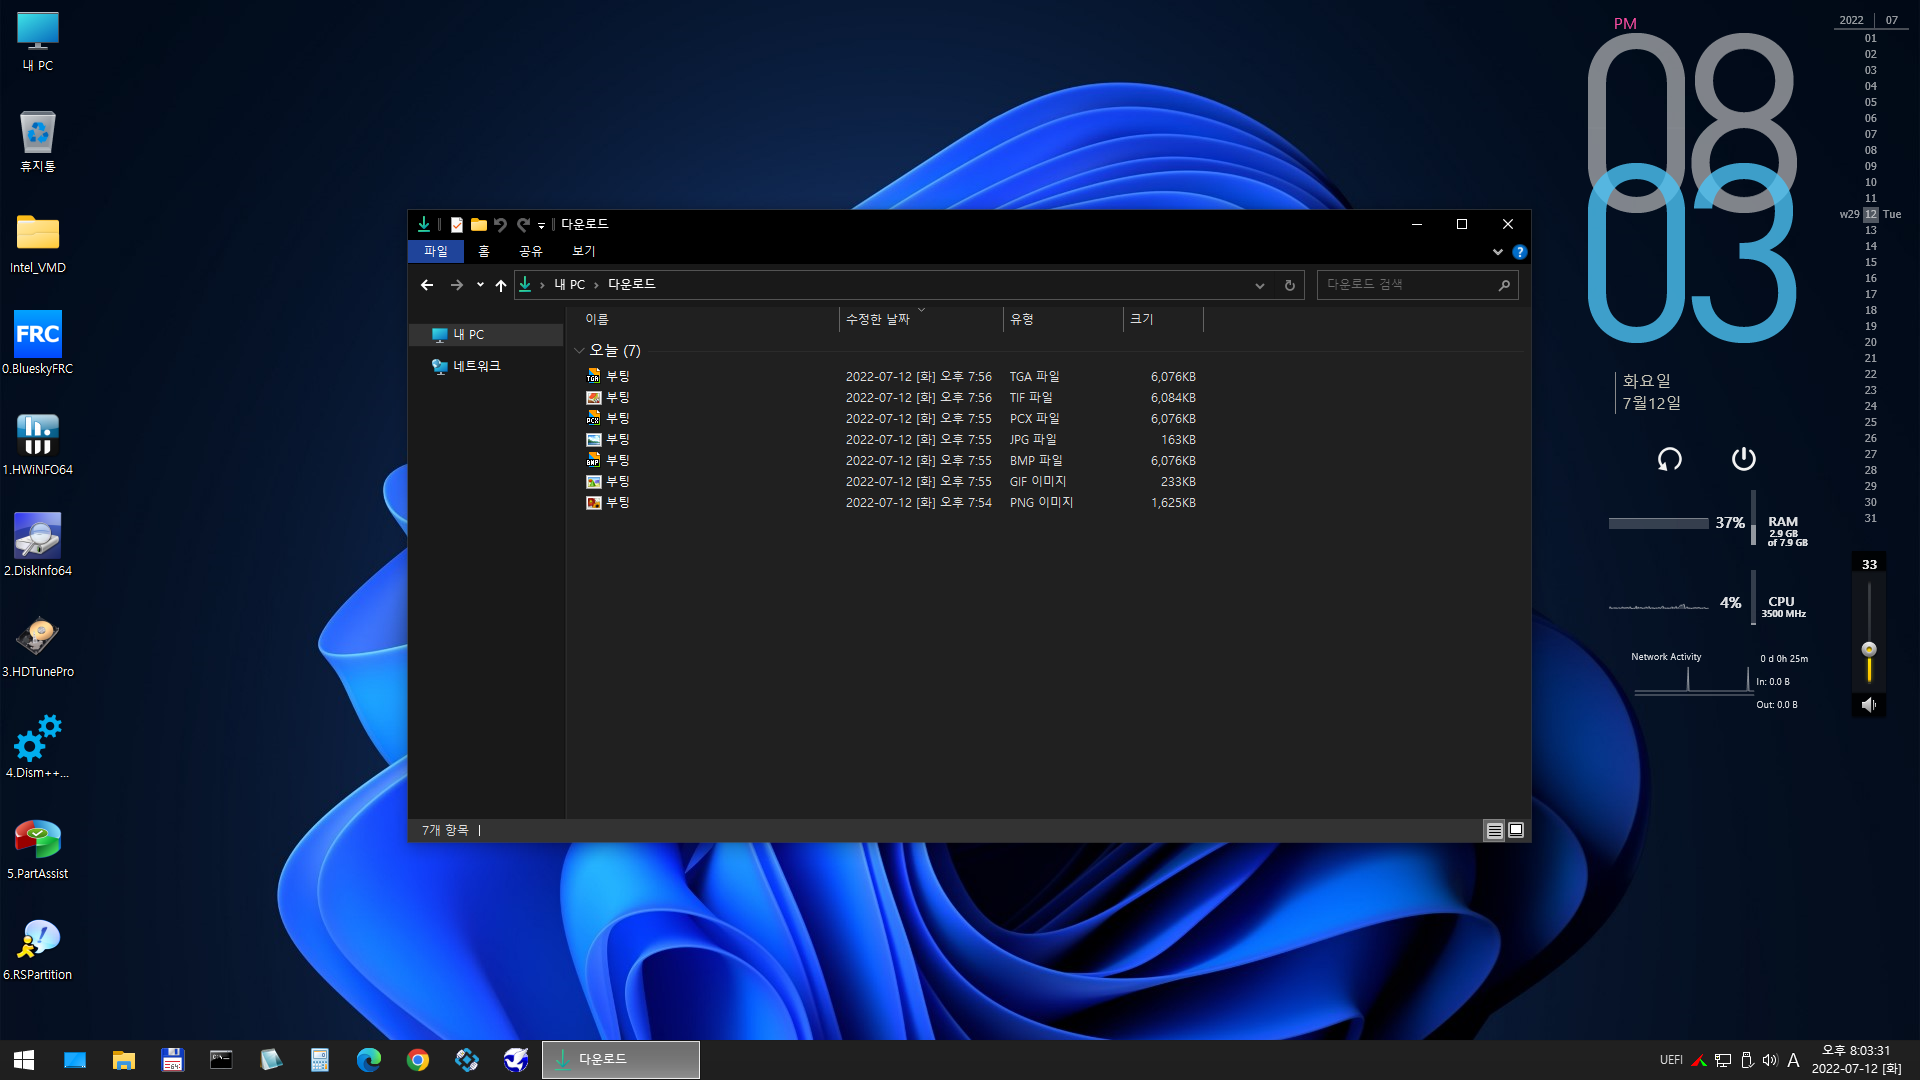
Task: Expand breadcrumb chevron before 내 PC
Action: point(542,285)
